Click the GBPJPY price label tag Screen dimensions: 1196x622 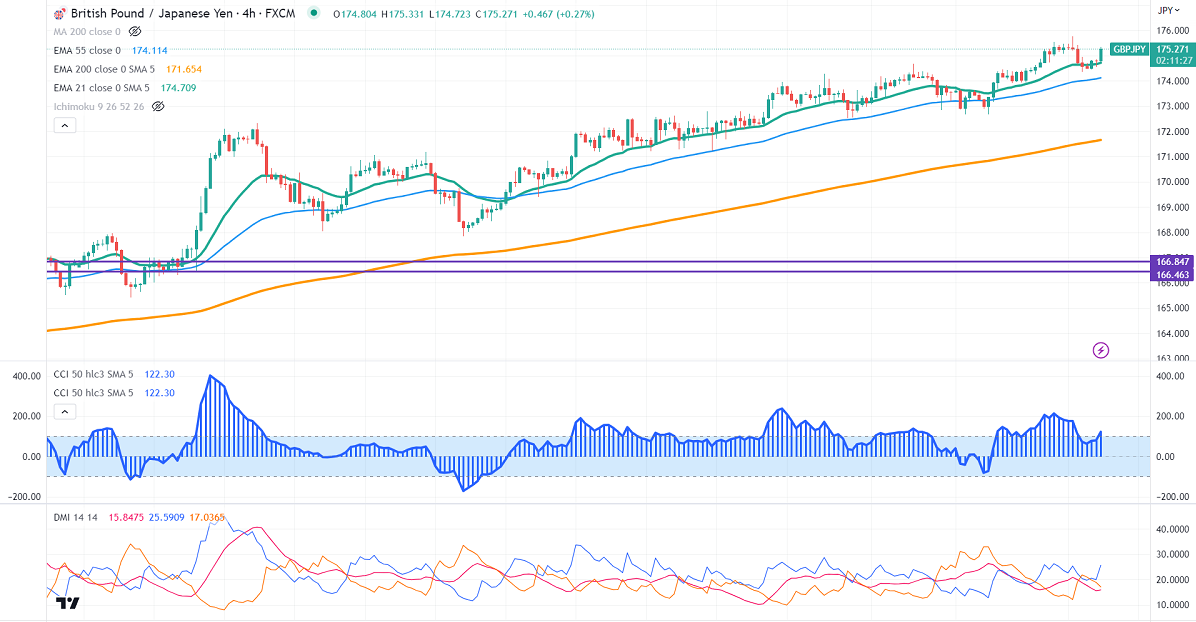[1129, 49]
